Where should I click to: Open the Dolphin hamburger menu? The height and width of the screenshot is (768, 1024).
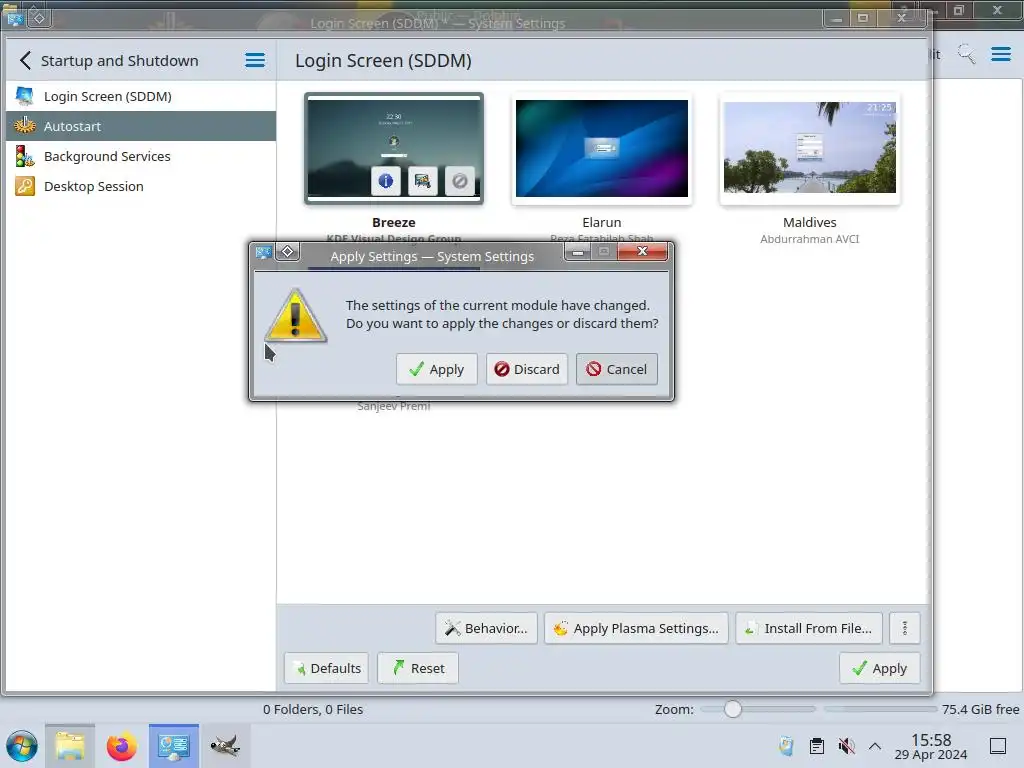tap(1000, 54)
